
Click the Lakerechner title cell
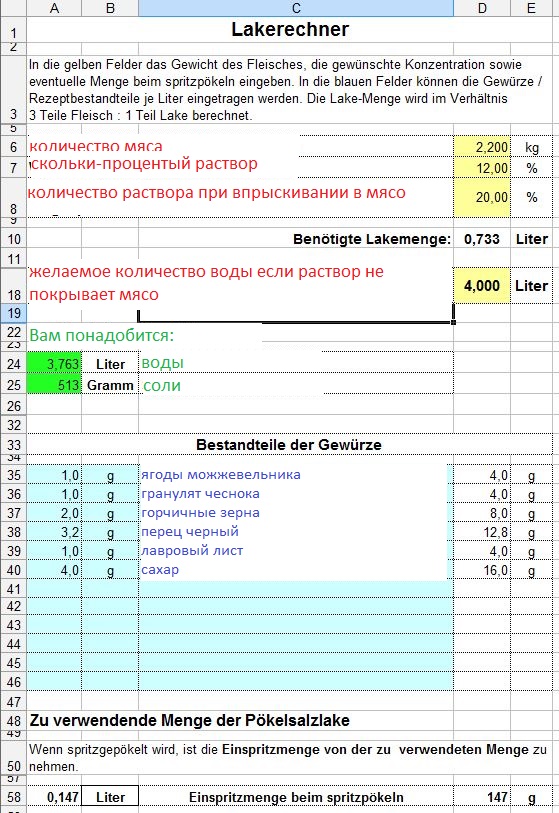pyautogui.click(x=289, y=30)
